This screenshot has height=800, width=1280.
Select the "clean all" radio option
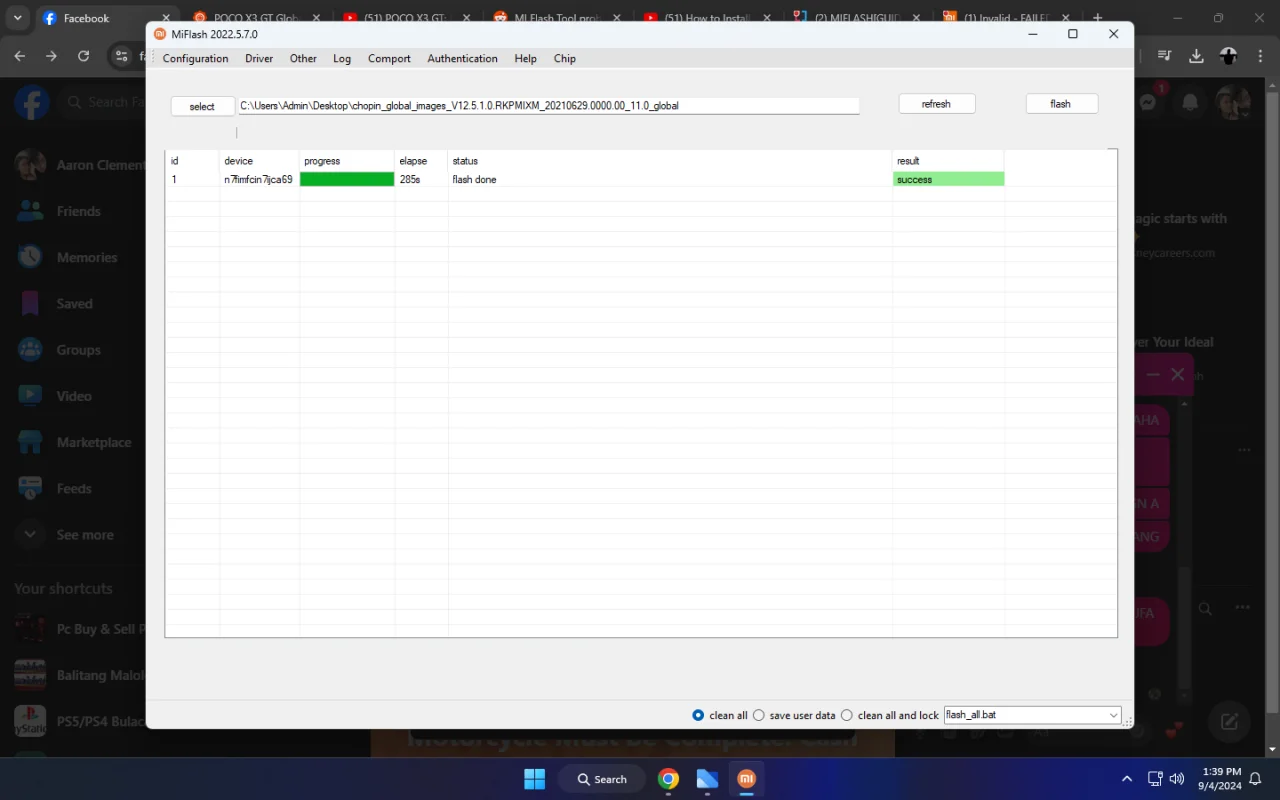pos(698,715)
